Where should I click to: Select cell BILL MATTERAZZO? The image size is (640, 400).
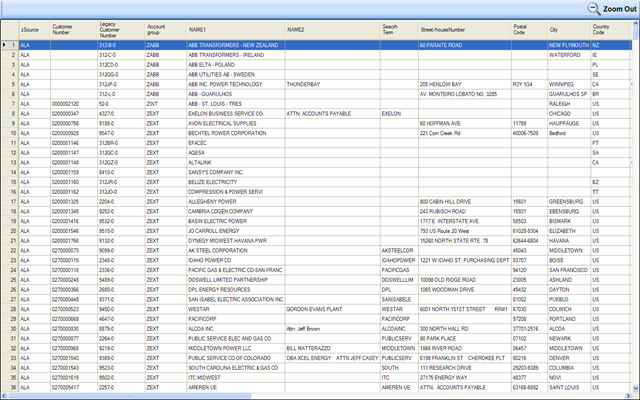point(332,349)
